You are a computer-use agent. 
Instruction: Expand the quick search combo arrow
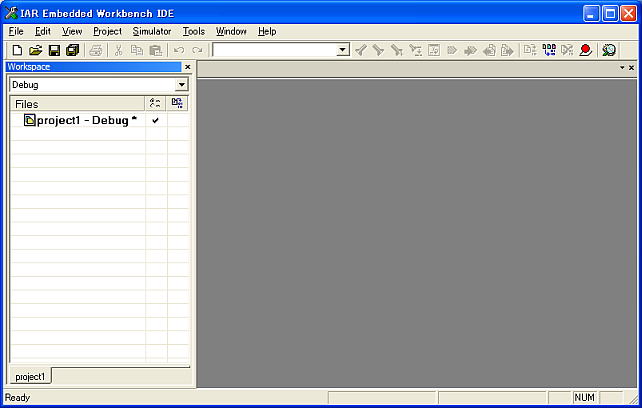[x=342, y=50]
